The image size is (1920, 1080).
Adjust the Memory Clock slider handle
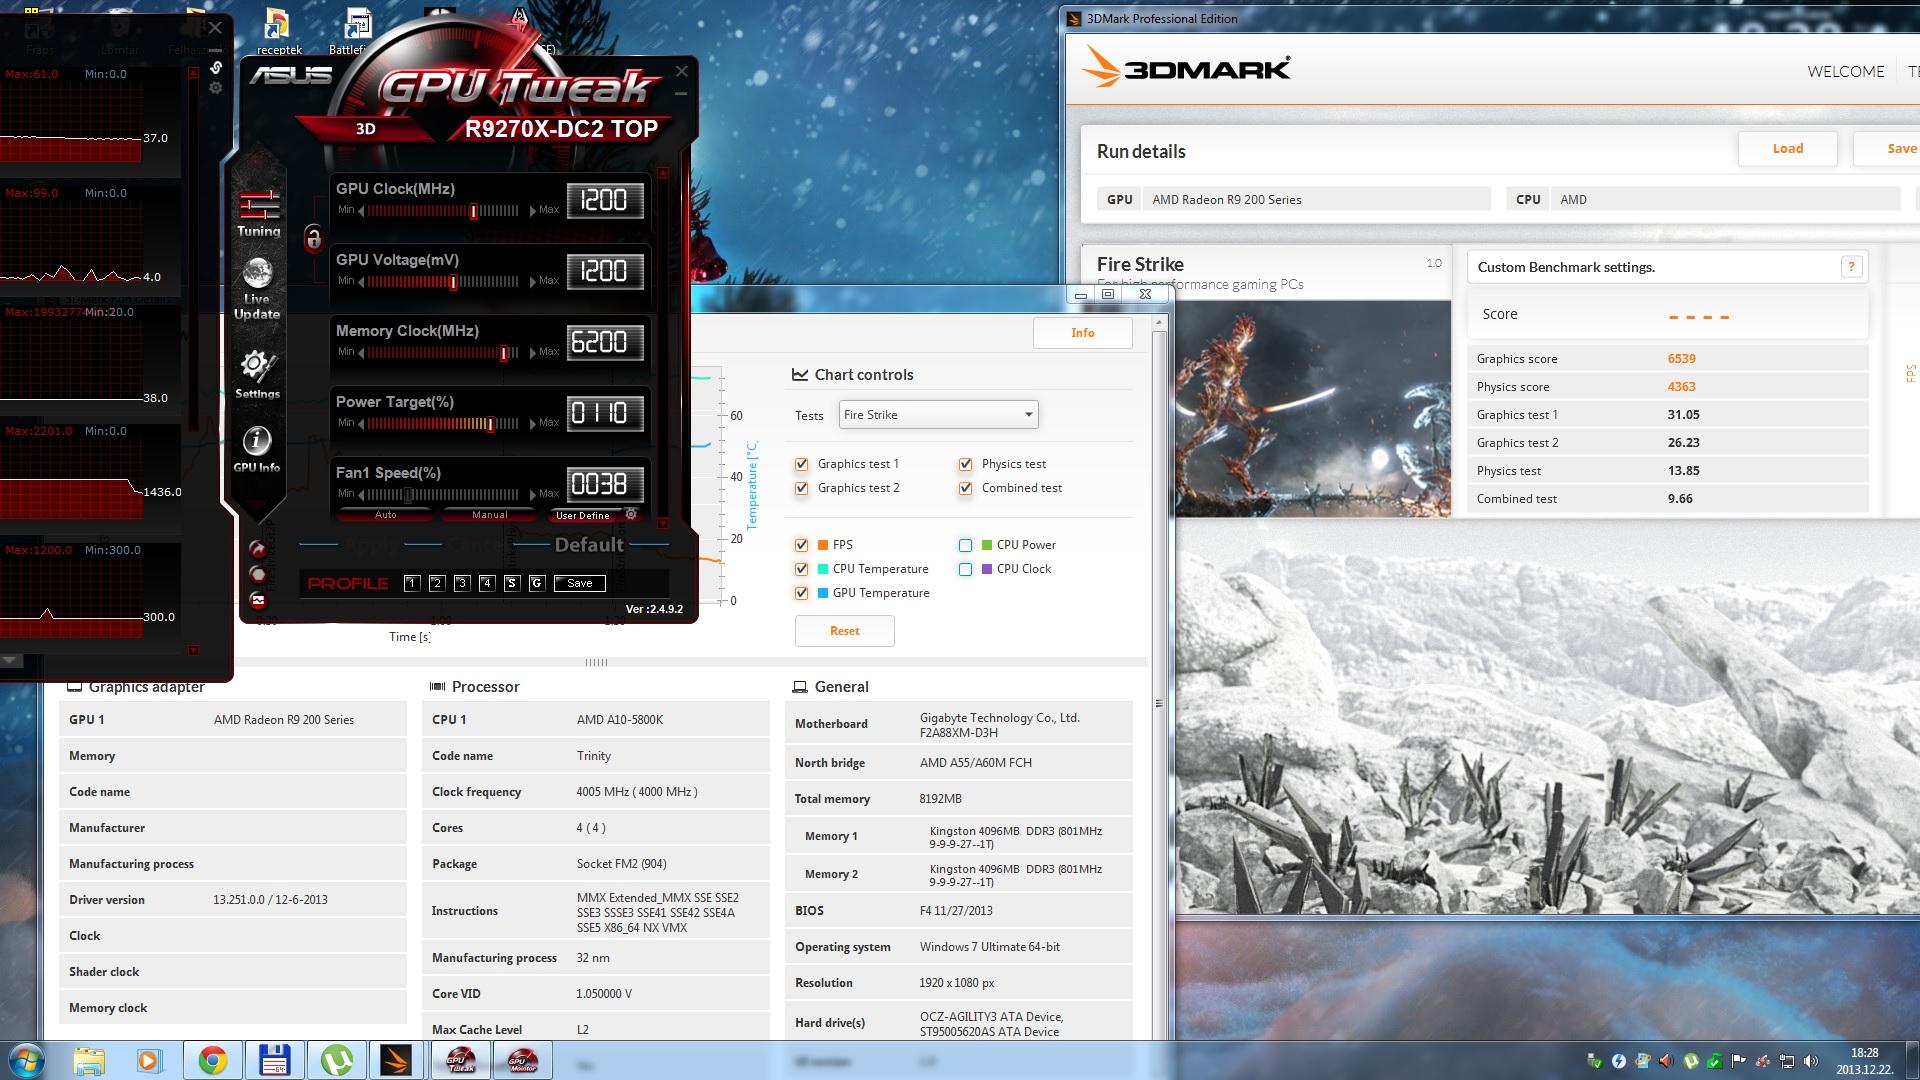(504, 353)
